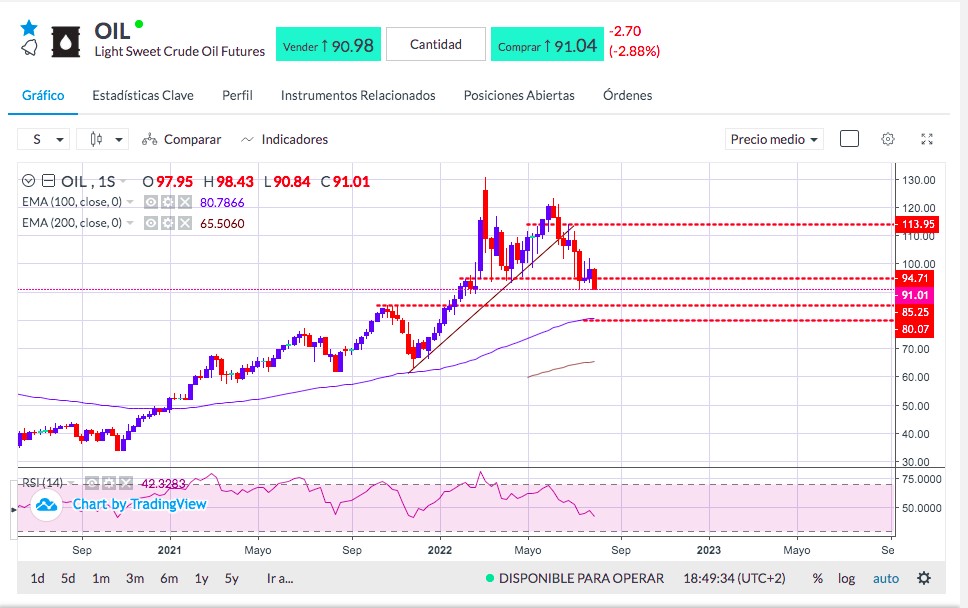Click the Vender 90.98 button
Screen dimensions: 968x608
tap(328, 44)
